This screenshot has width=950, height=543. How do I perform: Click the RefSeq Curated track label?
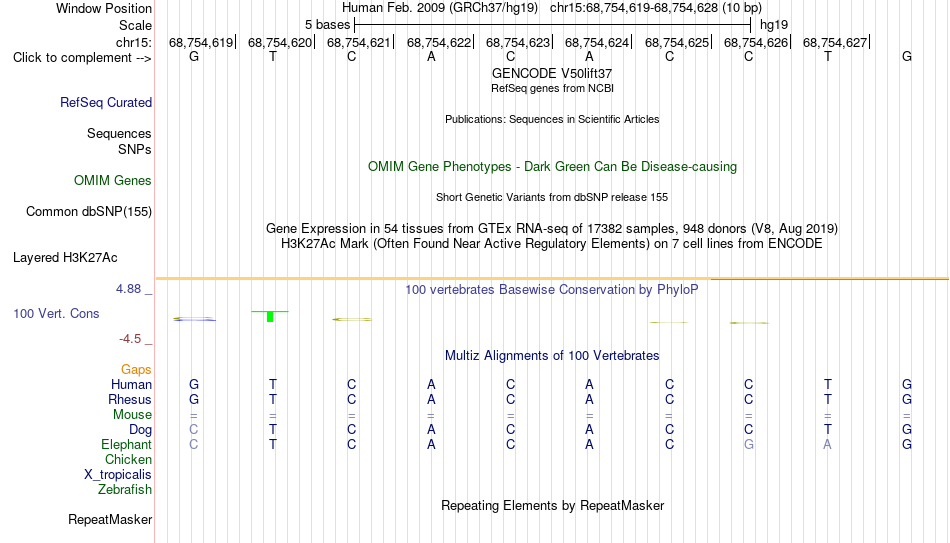point(106,102)
